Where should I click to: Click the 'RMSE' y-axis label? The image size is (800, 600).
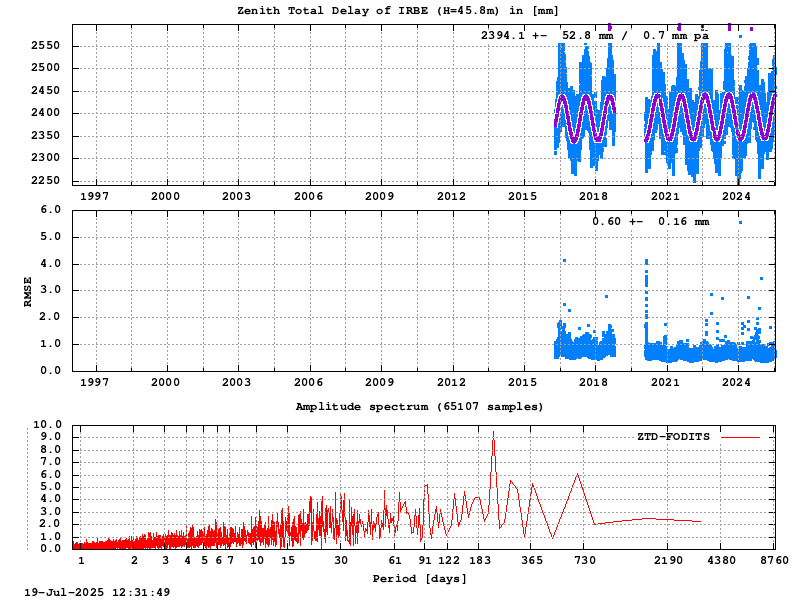(x=28, y=292)
